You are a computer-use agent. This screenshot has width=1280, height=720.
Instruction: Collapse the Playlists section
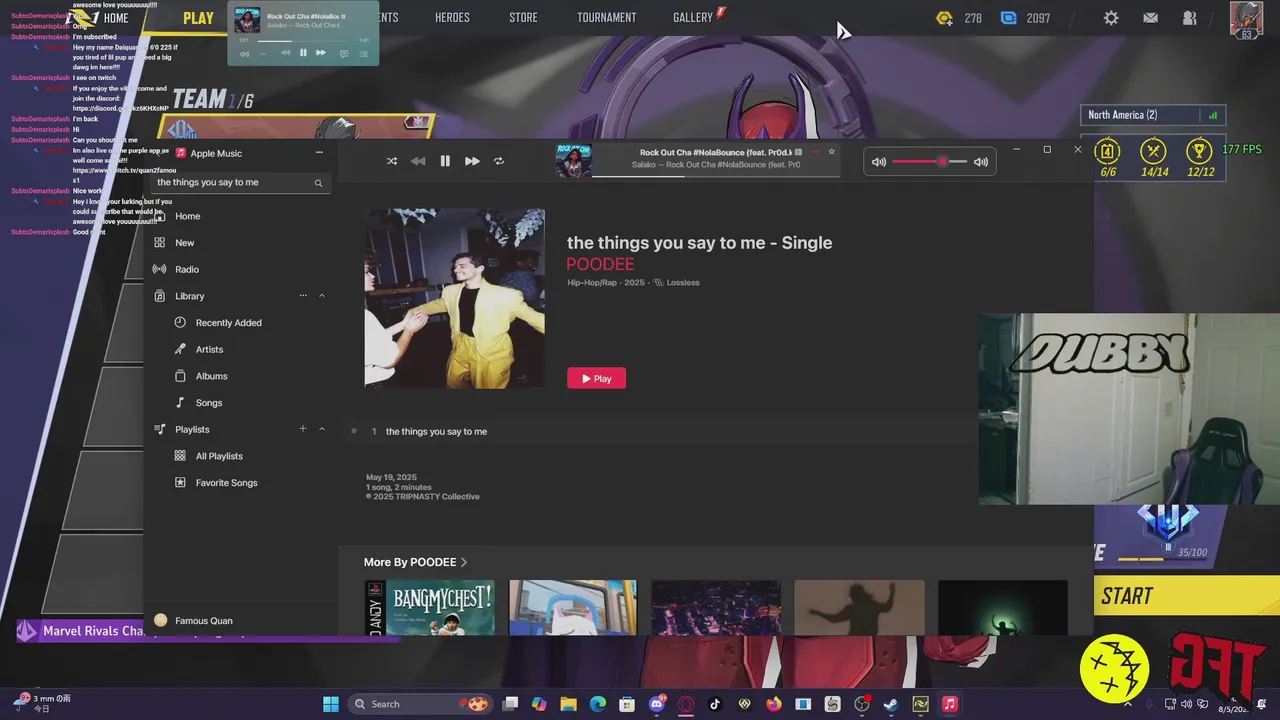point(322,429)
